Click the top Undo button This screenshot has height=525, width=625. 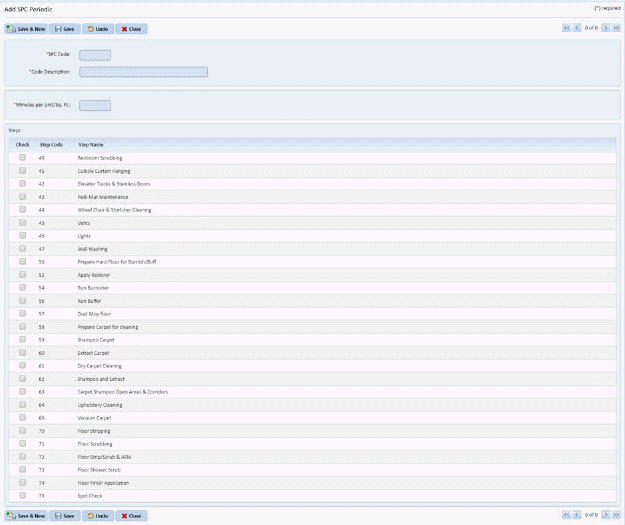tap(97, 29)
